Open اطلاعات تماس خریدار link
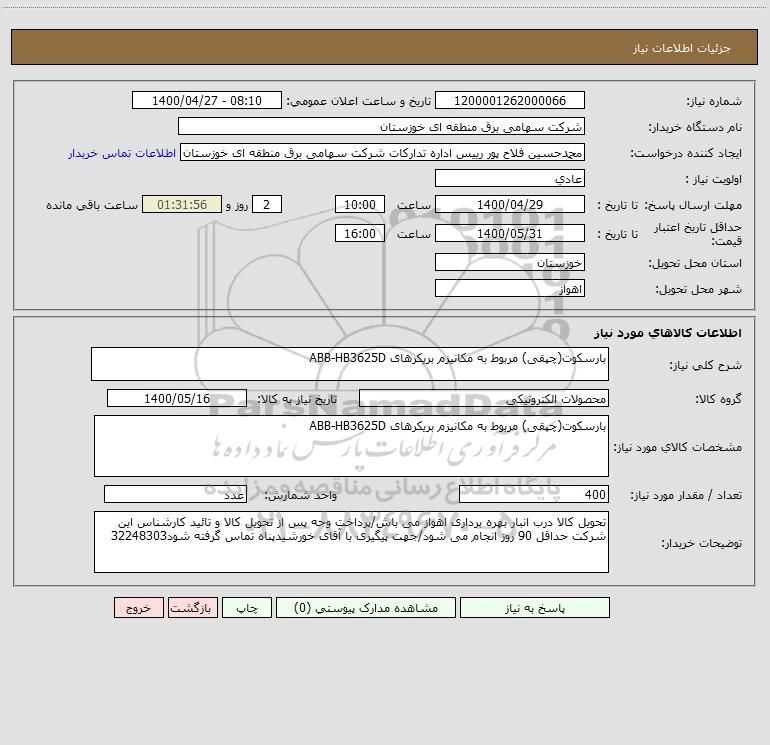770x745 pixels. tap(122, 153)
